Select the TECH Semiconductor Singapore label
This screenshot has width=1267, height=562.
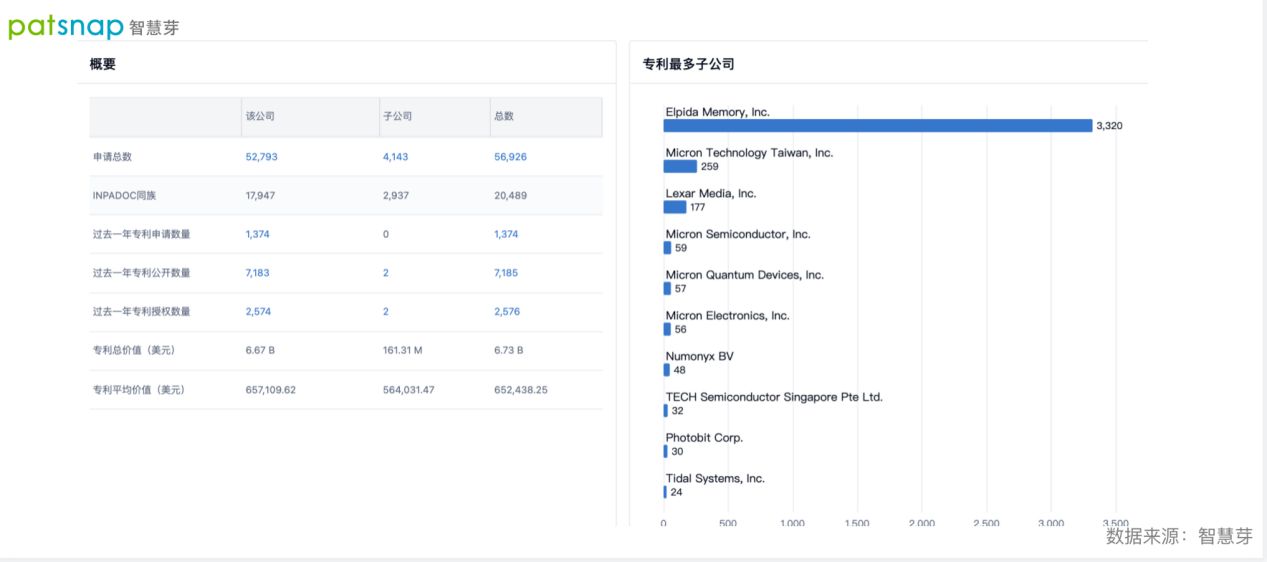click(x=774, y=397)
